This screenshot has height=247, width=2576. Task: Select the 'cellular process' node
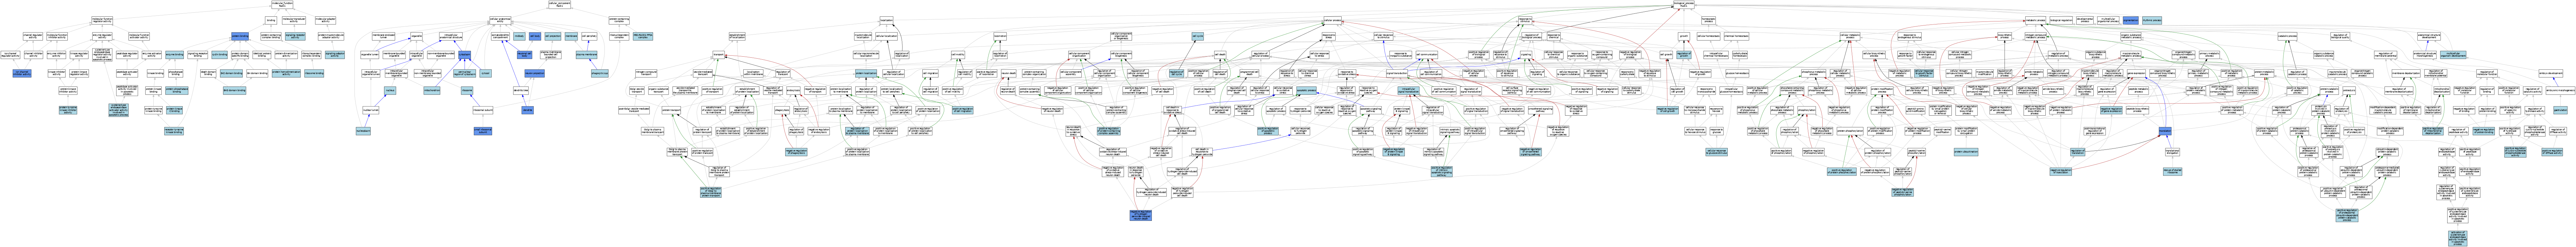(1333, 20)
